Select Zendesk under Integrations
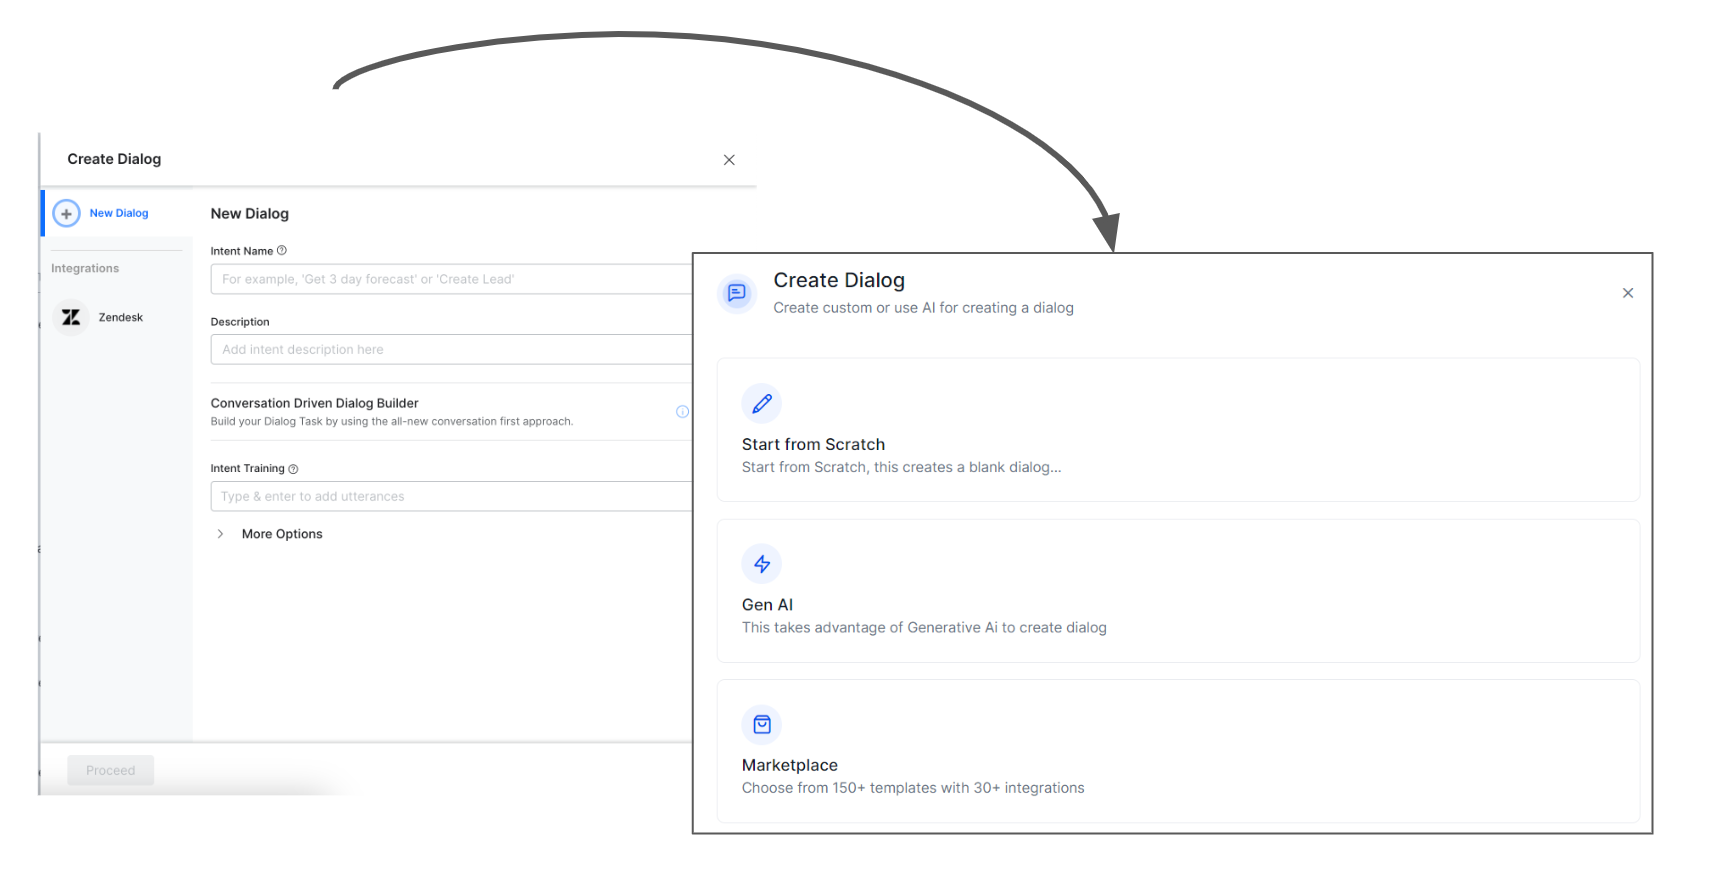The height and width of the screenshot is (878, 1717). (x=120, y=317)
